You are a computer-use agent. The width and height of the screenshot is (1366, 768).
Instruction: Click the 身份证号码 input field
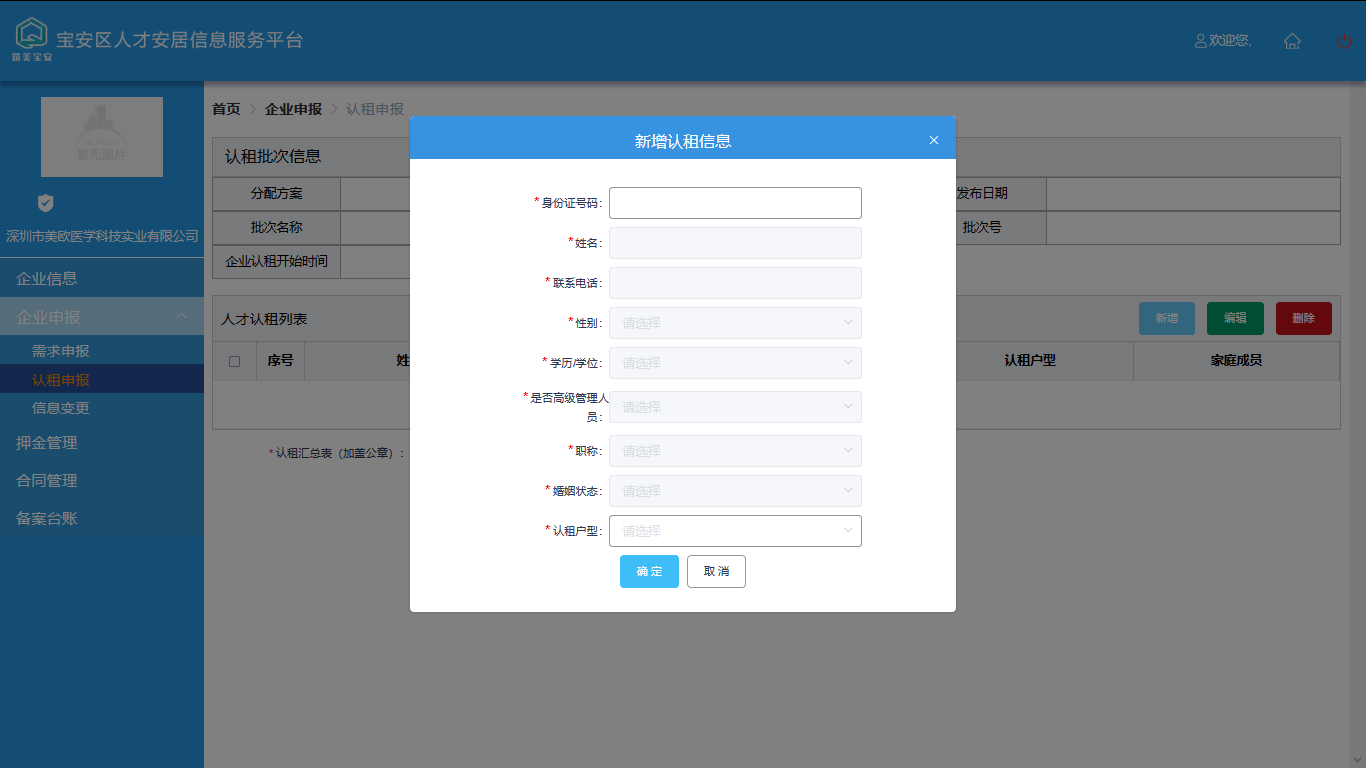[x=735, y=203]
